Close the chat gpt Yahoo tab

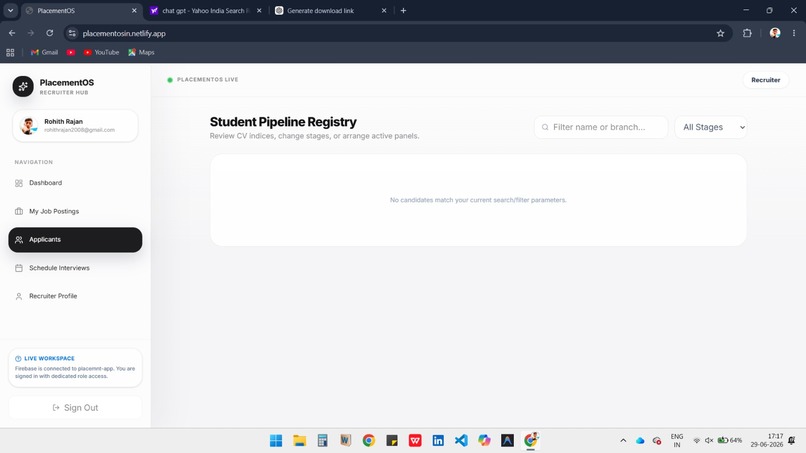click(x=259, y=10)
